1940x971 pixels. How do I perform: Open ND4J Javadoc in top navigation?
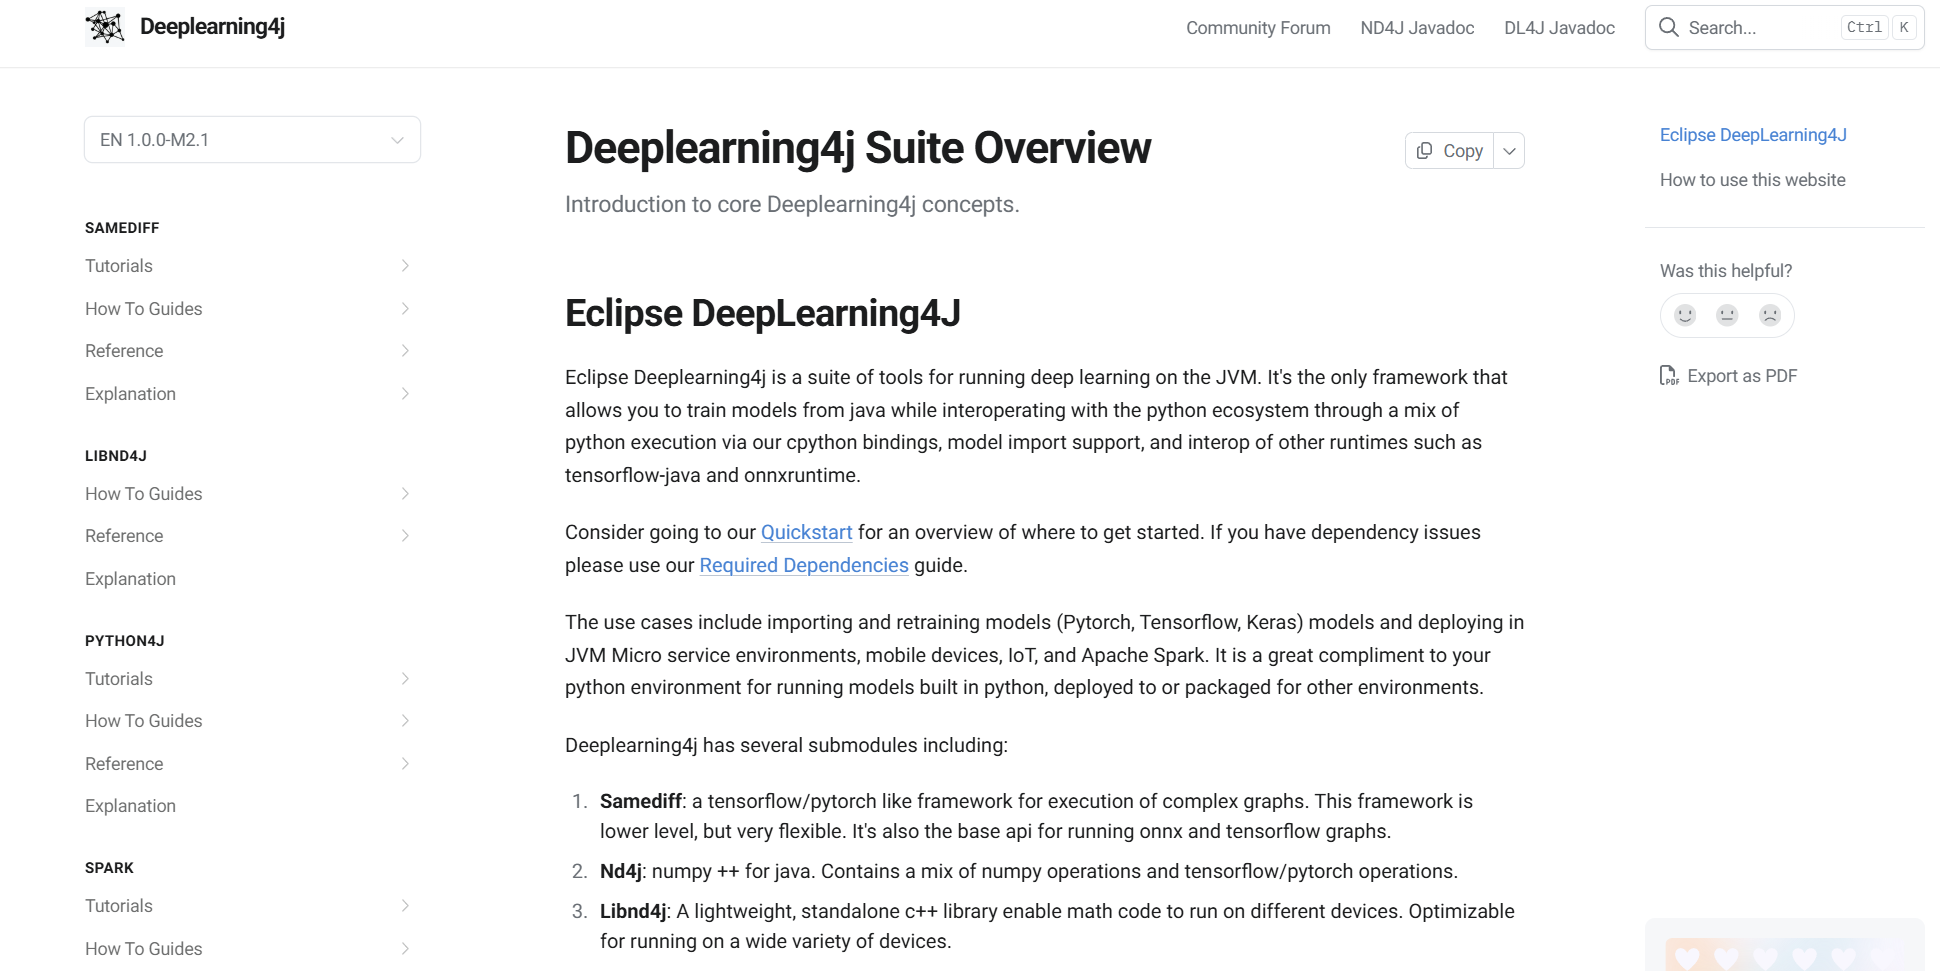pos(1417,28)
